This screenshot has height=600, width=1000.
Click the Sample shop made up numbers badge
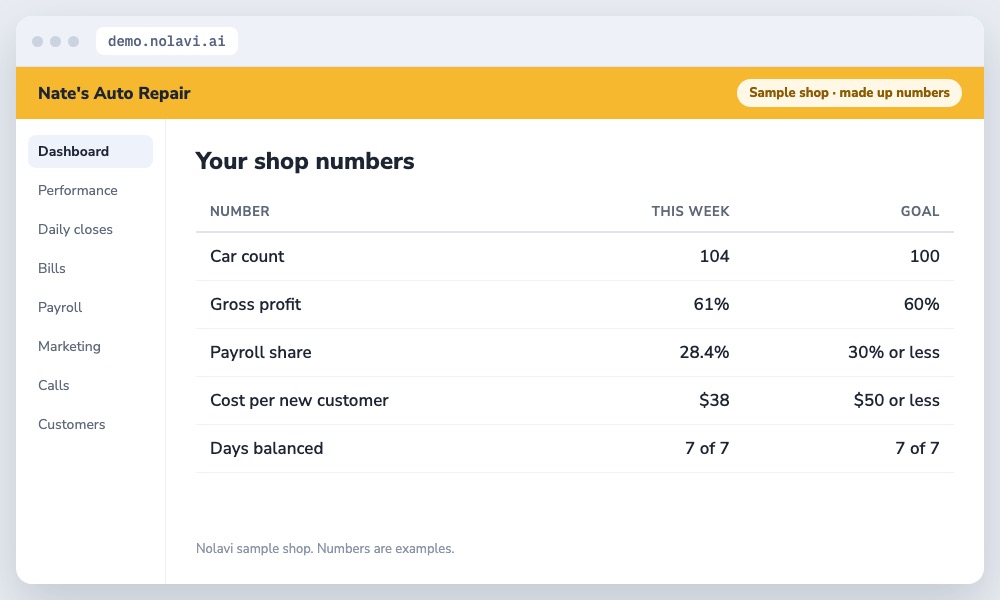[x=849, y=92]
